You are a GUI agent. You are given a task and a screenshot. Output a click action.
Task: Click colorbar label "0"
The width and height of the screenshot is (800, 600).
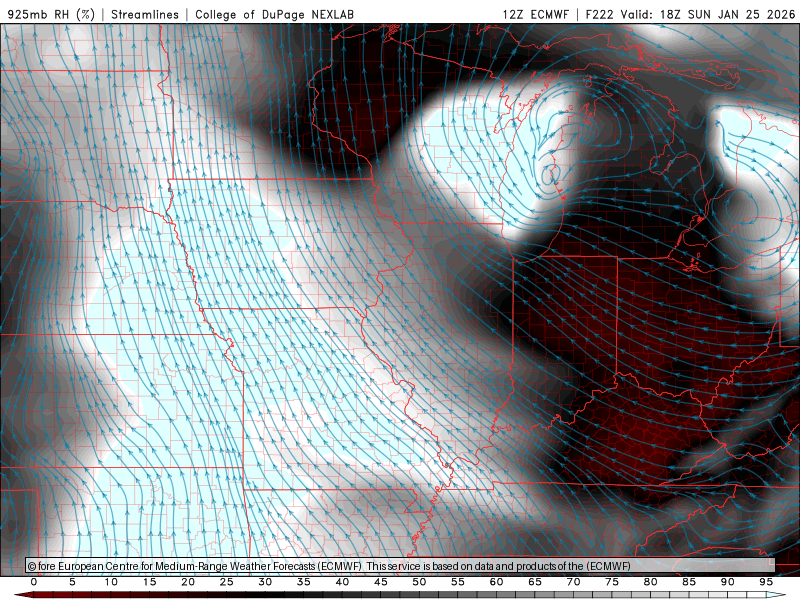click(34, 582)
